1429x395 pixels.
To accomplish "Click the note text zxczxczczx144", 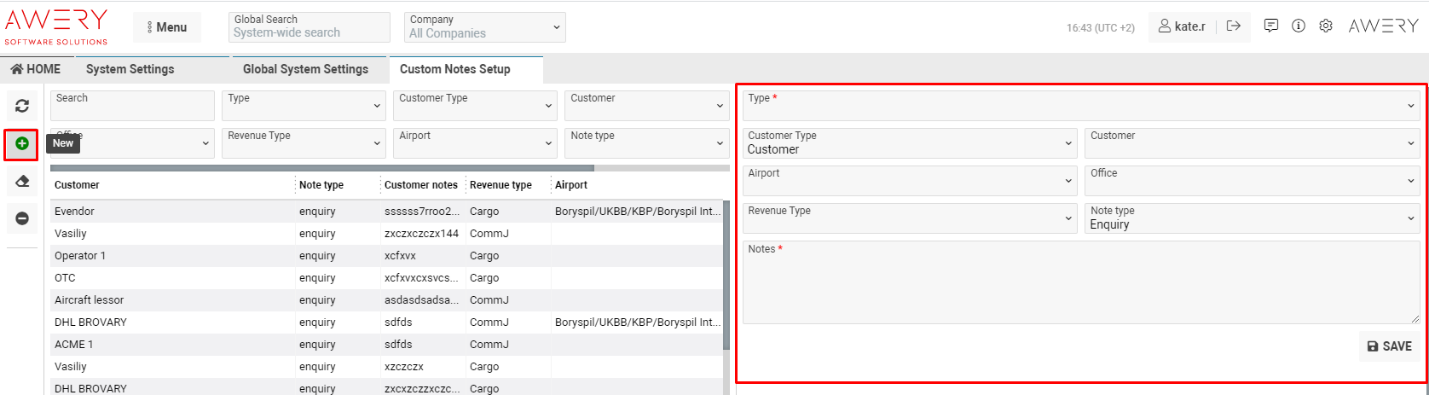I will (421, 234).
